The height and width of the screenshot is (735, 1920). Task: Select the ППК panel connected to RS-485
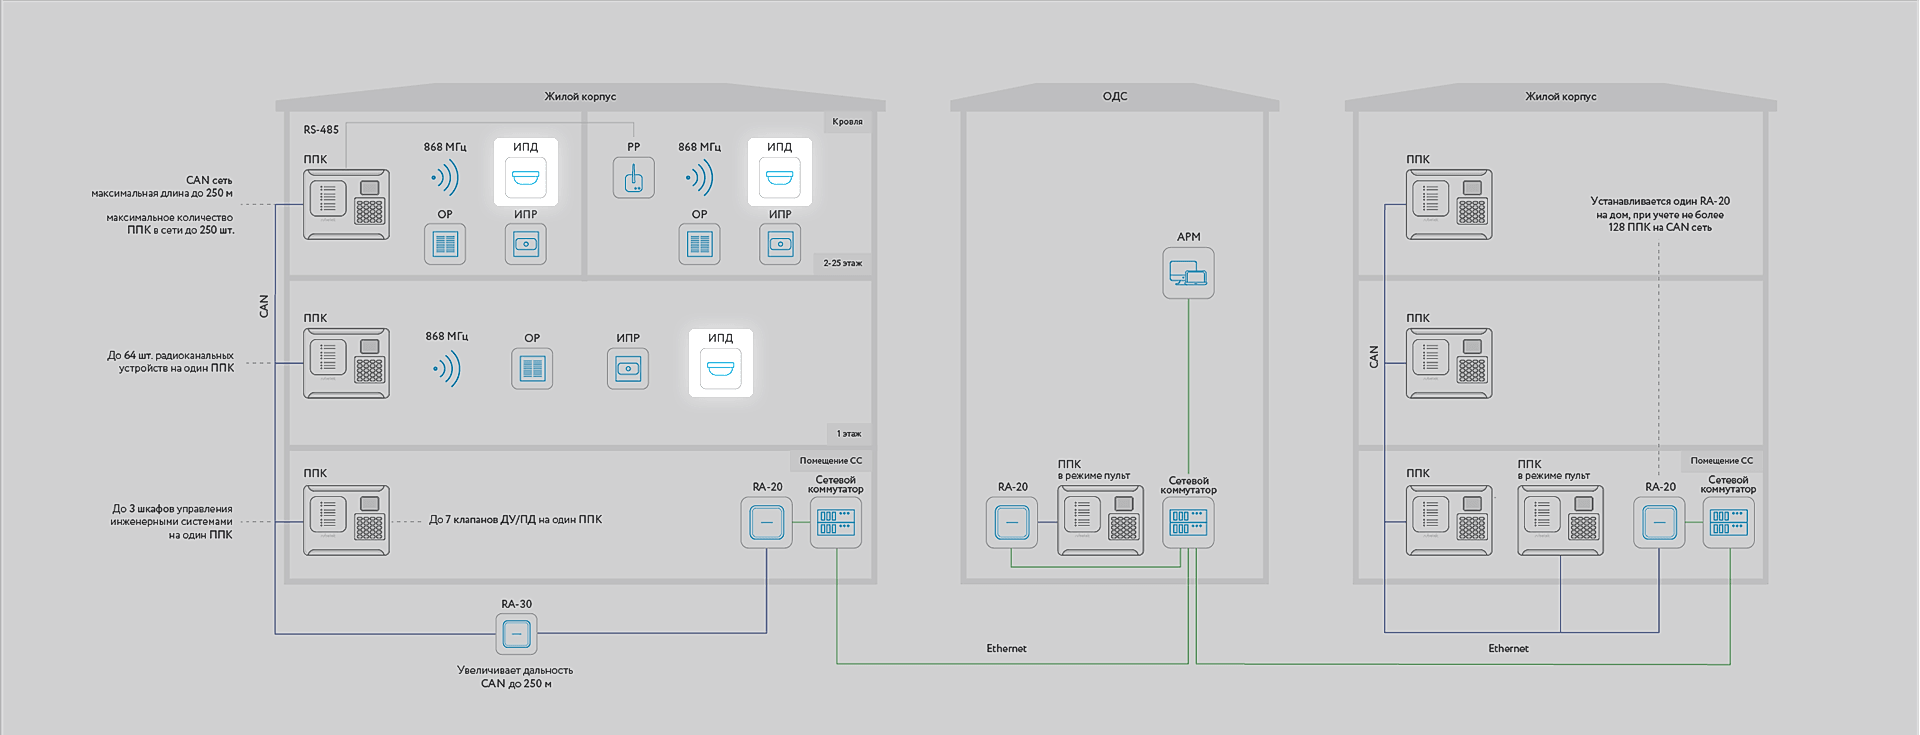point(346,204)
